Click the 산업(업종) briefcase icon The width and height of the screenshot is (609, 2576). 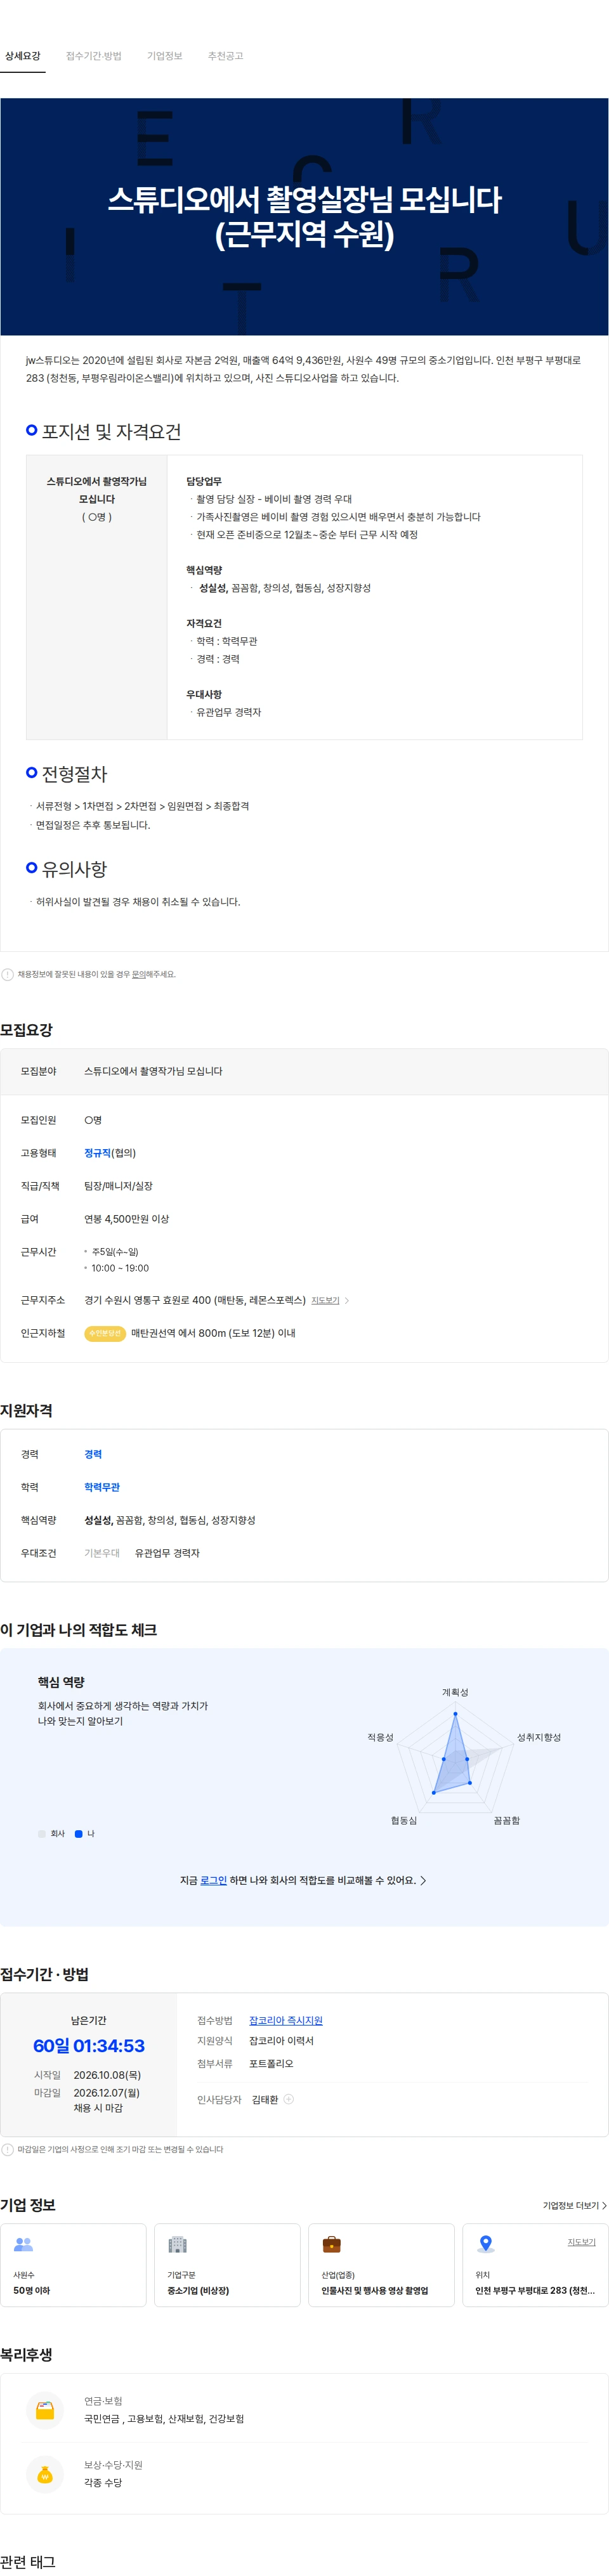pos(331,2244)
